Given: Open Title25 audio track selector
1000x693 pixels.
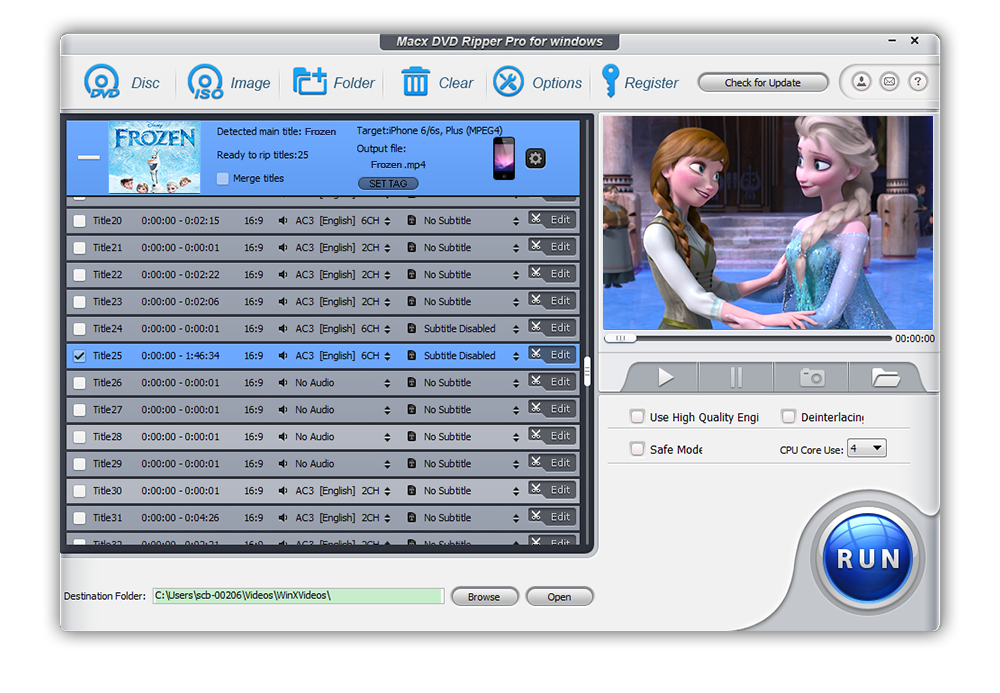Looking at the screenshot, I should coord(387,356).
